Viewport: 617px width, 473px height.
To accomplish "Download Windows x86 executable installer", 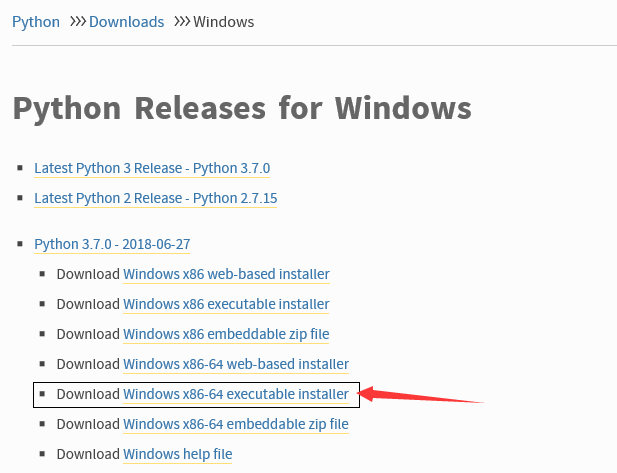I will click(226, 304).
